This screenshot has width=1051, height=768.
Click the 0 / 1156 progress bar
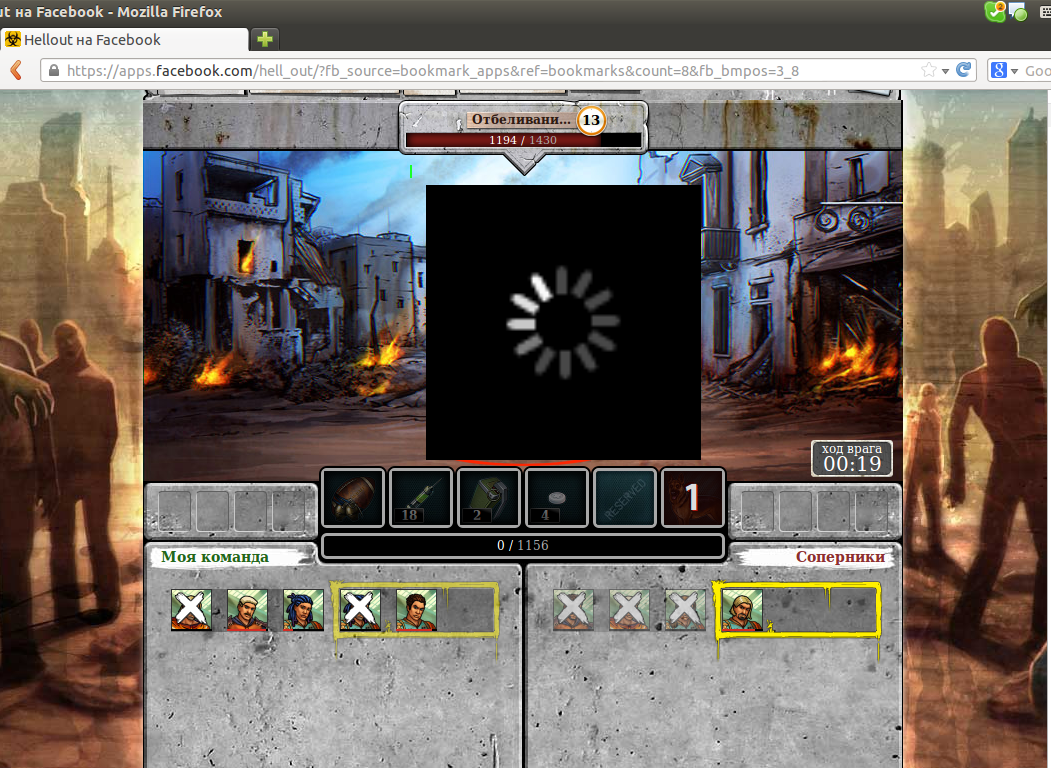click(523, 546)
